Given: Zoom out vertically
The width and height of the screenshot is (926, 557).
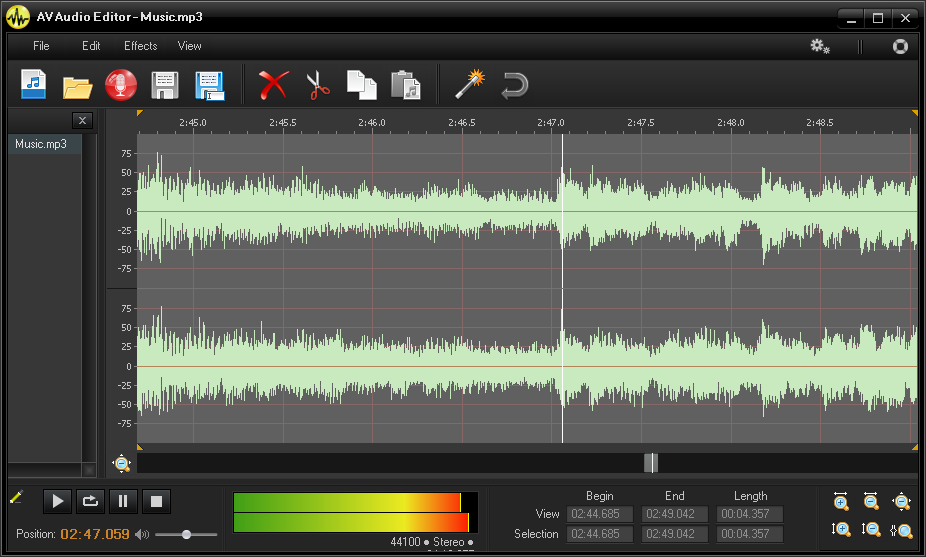Looking at the screenshot, I should [871, 529].
